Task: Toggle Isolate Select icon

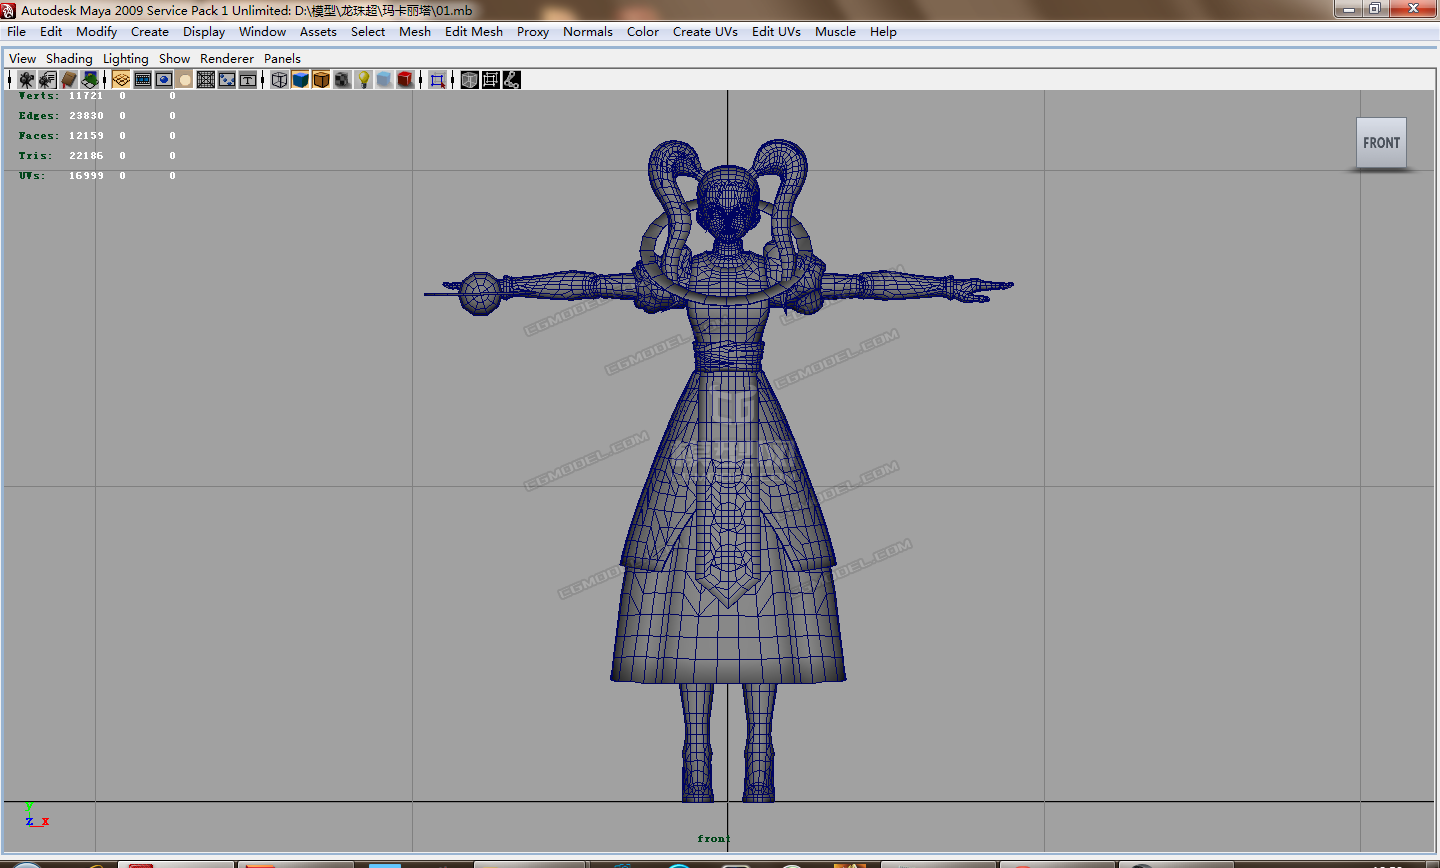Action: [x=438, y=80]
